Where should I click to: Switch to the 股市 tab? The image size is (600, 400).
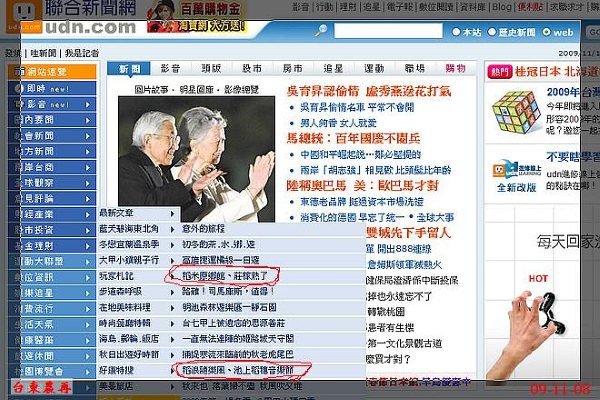(252, 69)
